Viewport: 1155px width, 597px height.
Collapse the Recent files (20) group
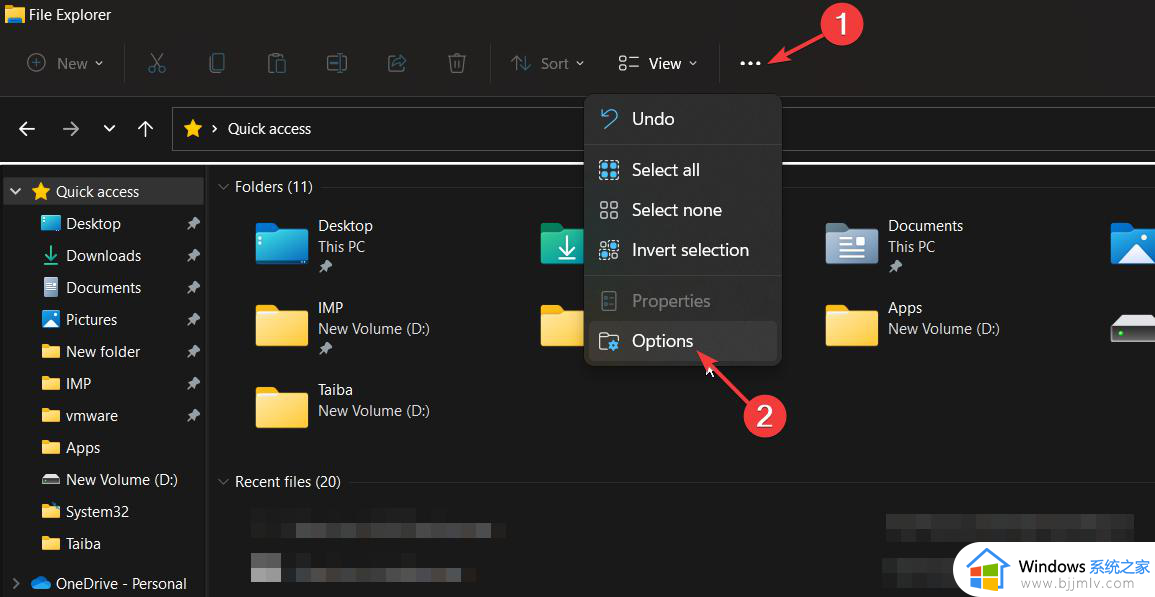point(223,482)
